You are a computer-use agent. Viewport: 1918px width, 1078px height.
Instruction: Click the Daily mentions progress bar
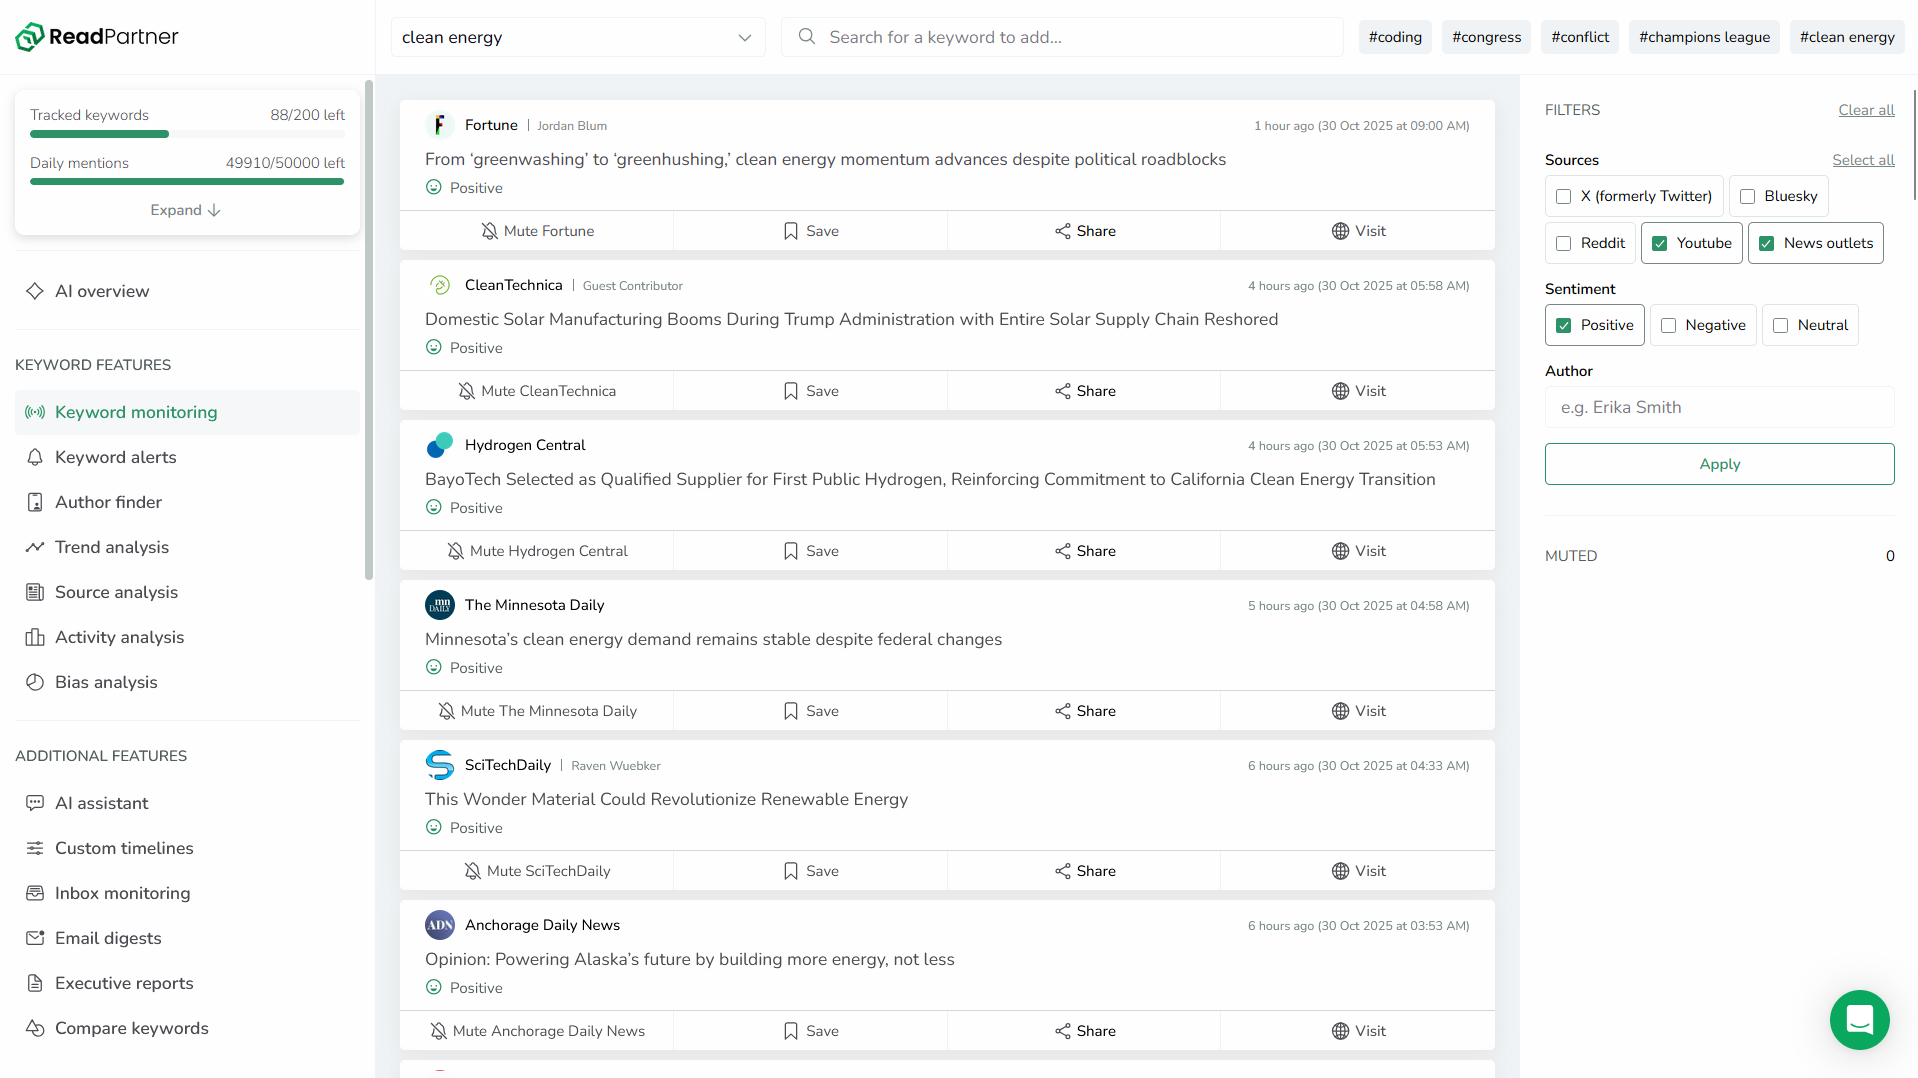pyautogui.click(x=187, y=182)
